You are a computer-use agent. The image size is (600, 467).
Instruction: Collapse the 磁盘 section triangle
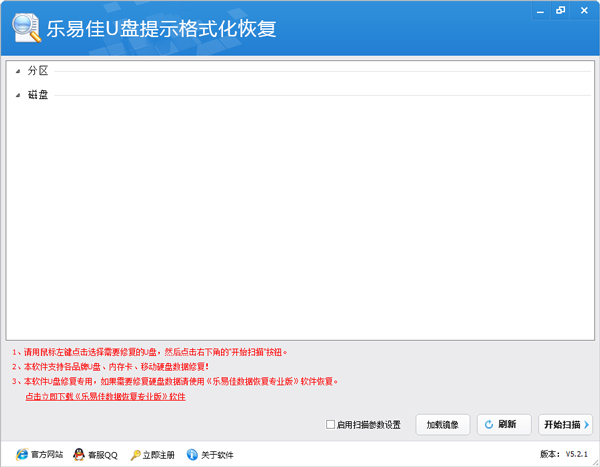(18, 96)
